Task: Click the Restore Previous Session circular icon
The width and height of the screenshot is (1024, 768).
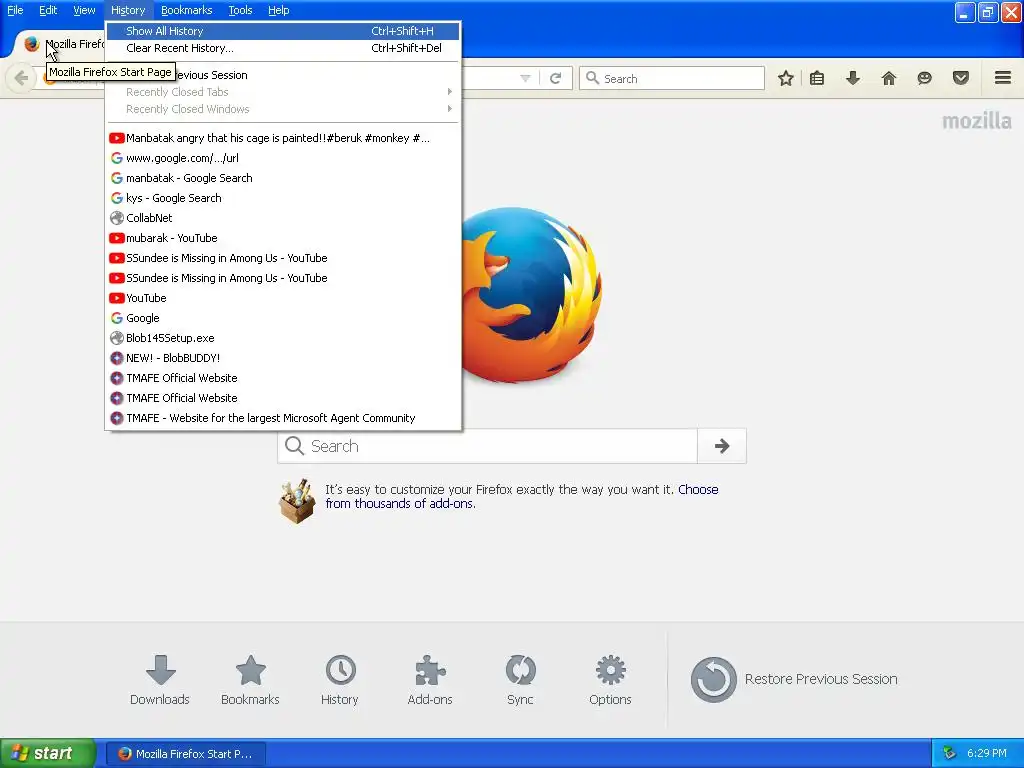Action: (x=713, y=679)
